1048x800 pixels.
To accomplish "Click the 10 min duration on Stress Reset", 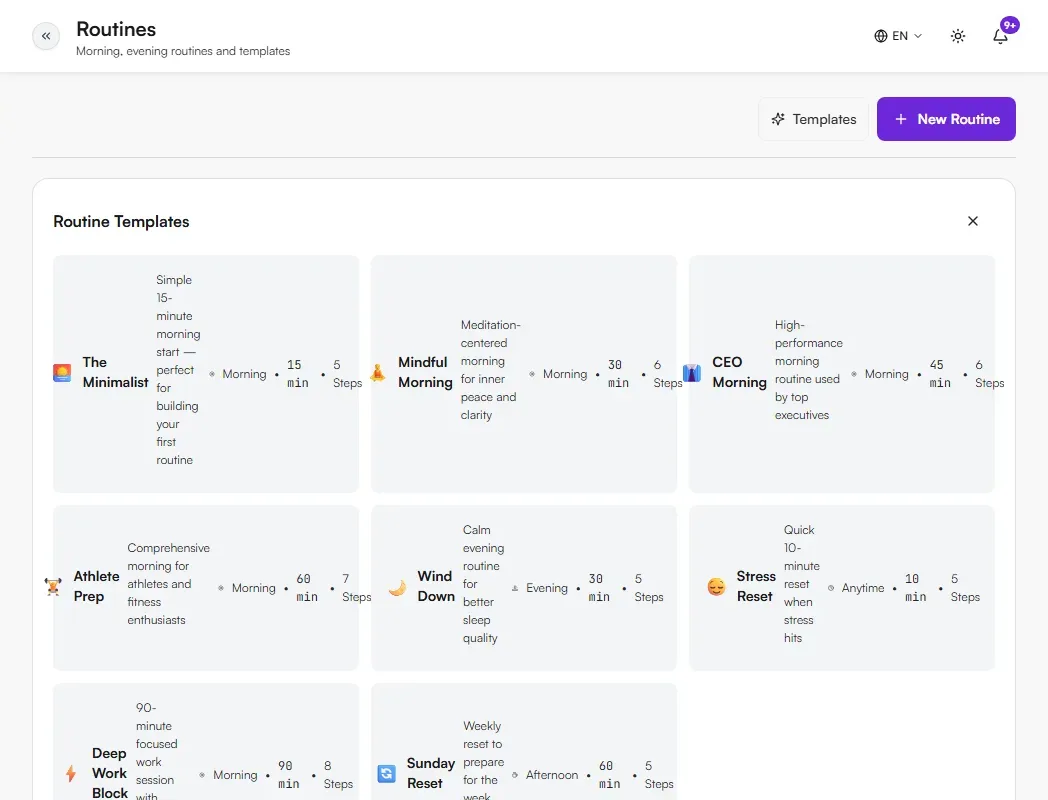I will point(916,587).
